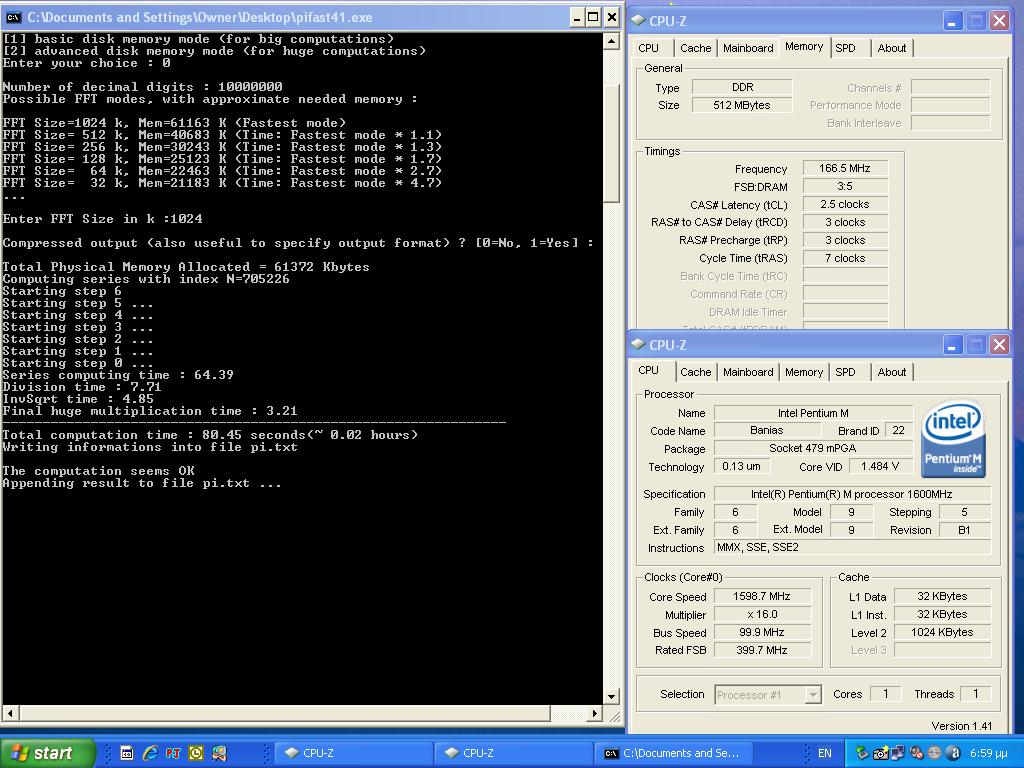The width and height of the screenshot is (1024, 768).
Task: Click the Level 2 cache value 1024 KBytes
Action: [942, 632]
